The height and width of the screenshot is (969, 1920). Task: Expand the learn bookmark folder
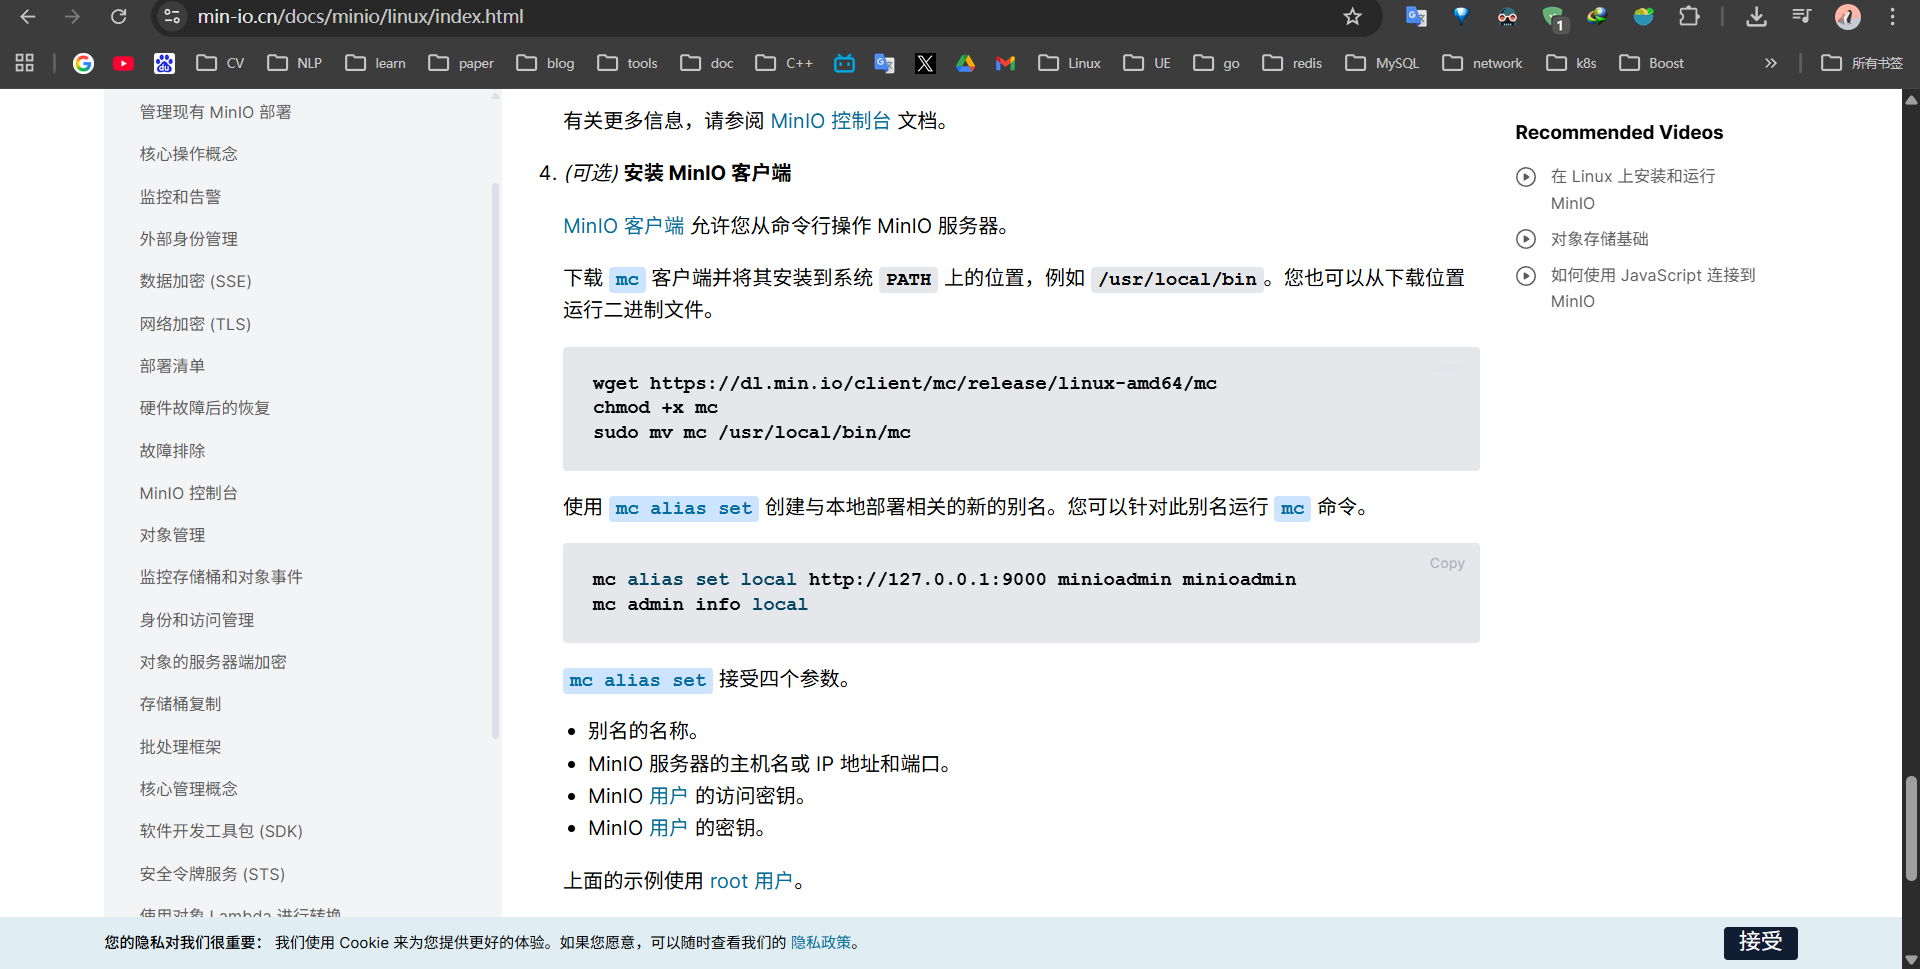pos(375,63)
